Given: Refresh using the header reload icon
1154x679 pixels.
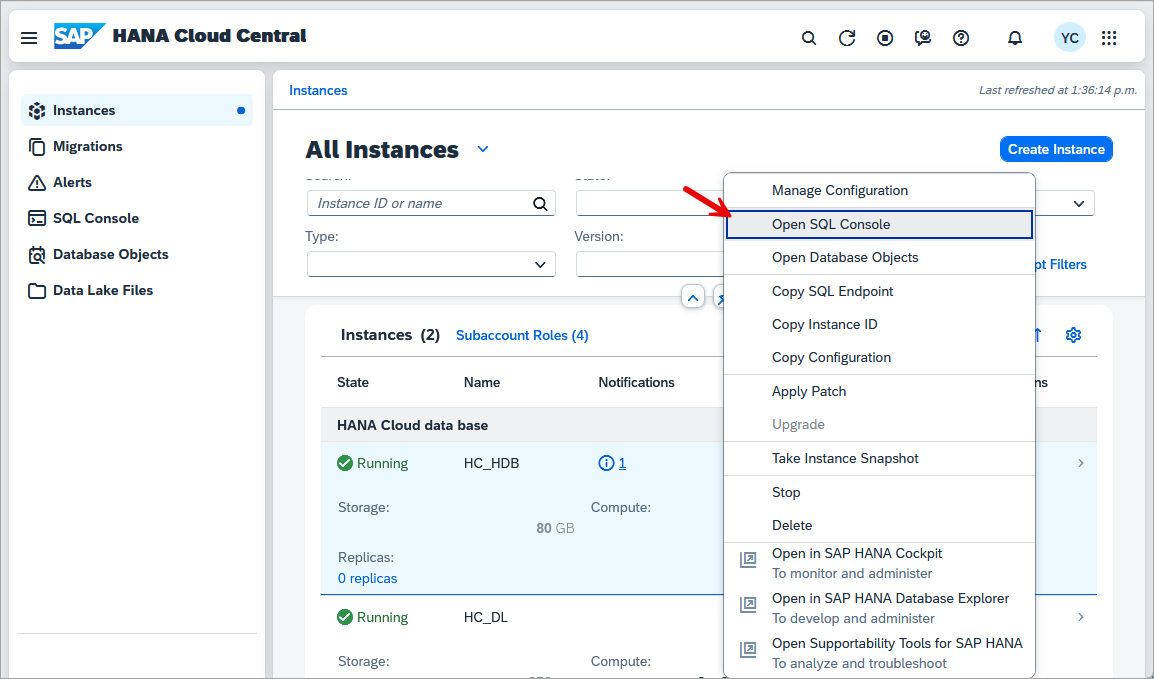Looking at the screenshot, I should click(x=847, y=38).
